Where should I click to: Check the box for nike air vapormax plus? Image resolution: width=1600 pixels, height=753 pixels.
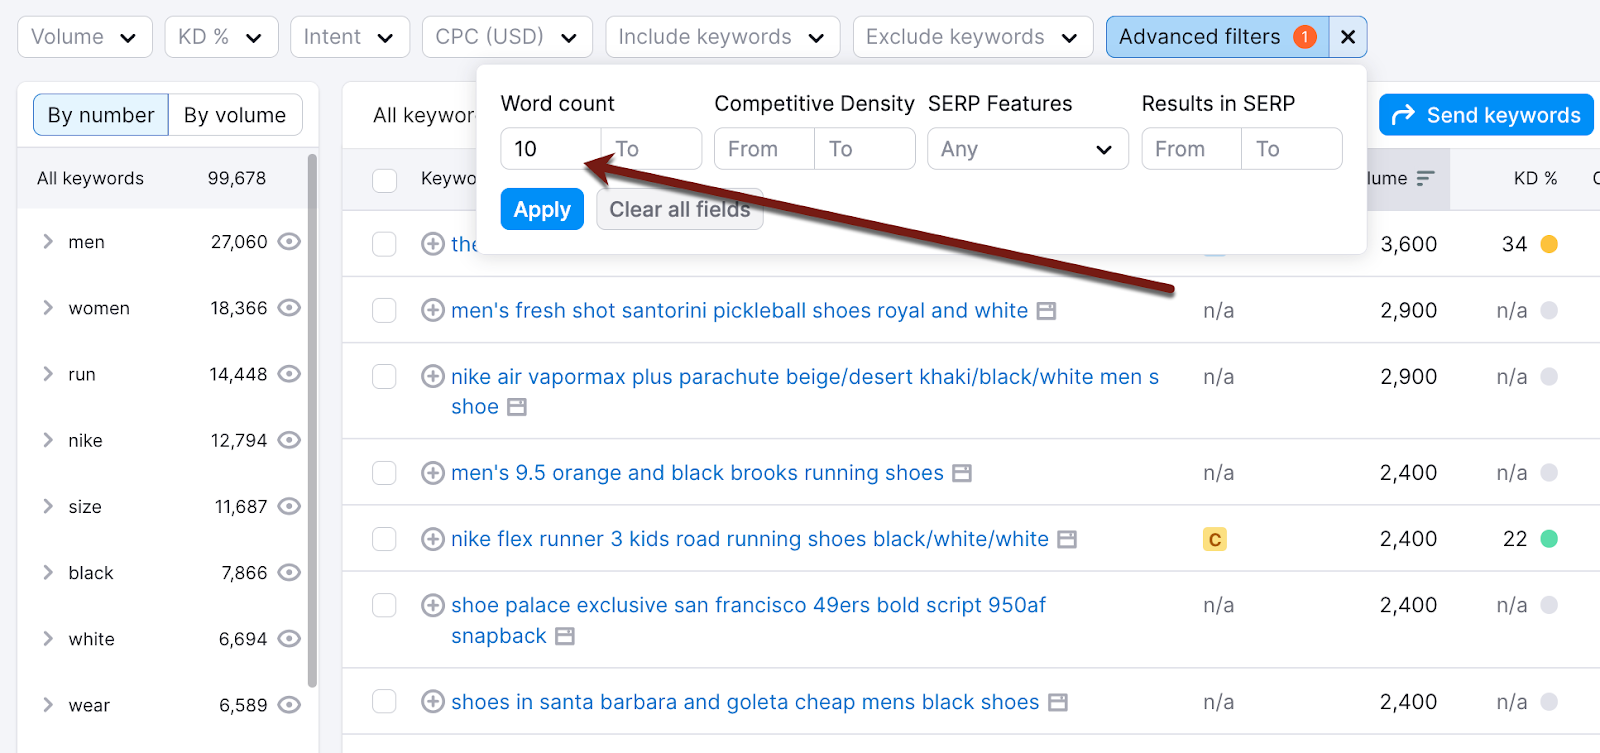(385, 376)
